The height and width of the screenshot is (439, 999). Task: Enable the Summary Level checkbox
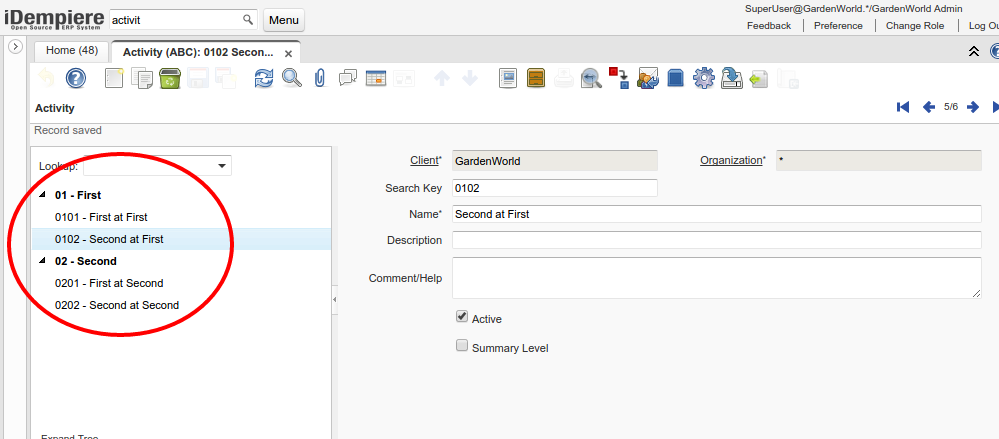[462, 346]
